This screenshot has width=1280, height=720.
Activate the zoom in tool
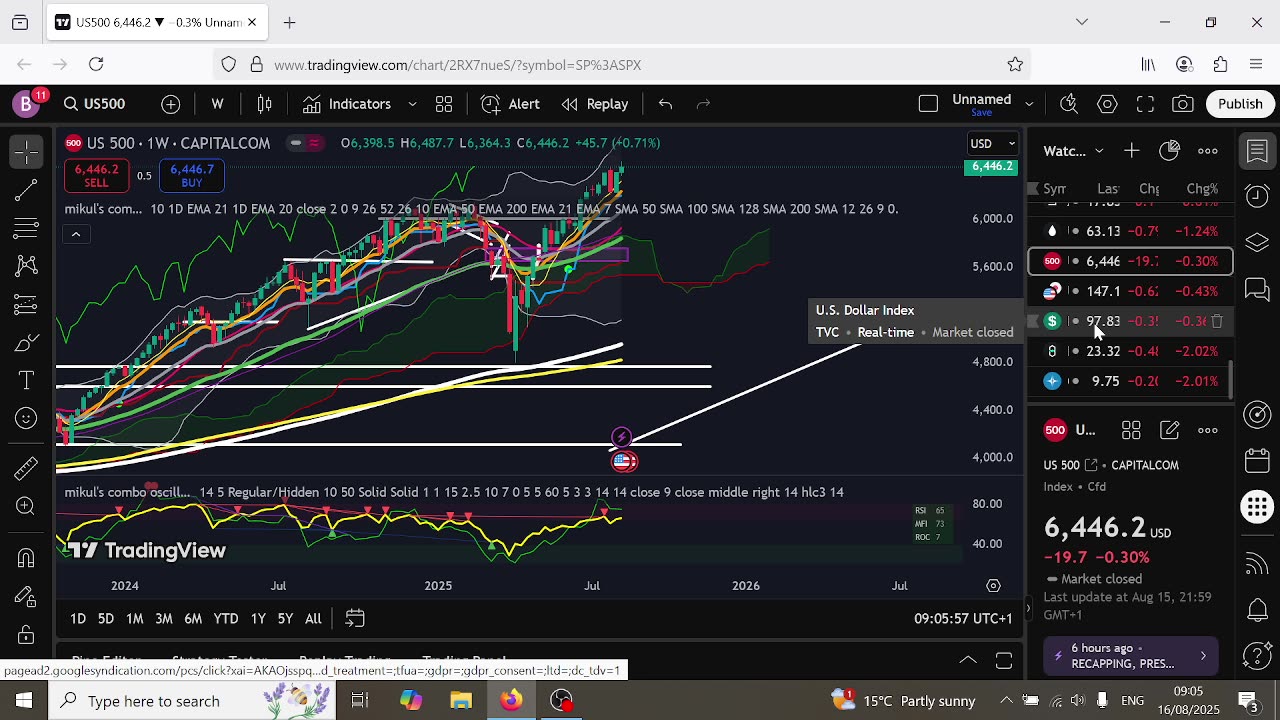click(x=26, y=506)
